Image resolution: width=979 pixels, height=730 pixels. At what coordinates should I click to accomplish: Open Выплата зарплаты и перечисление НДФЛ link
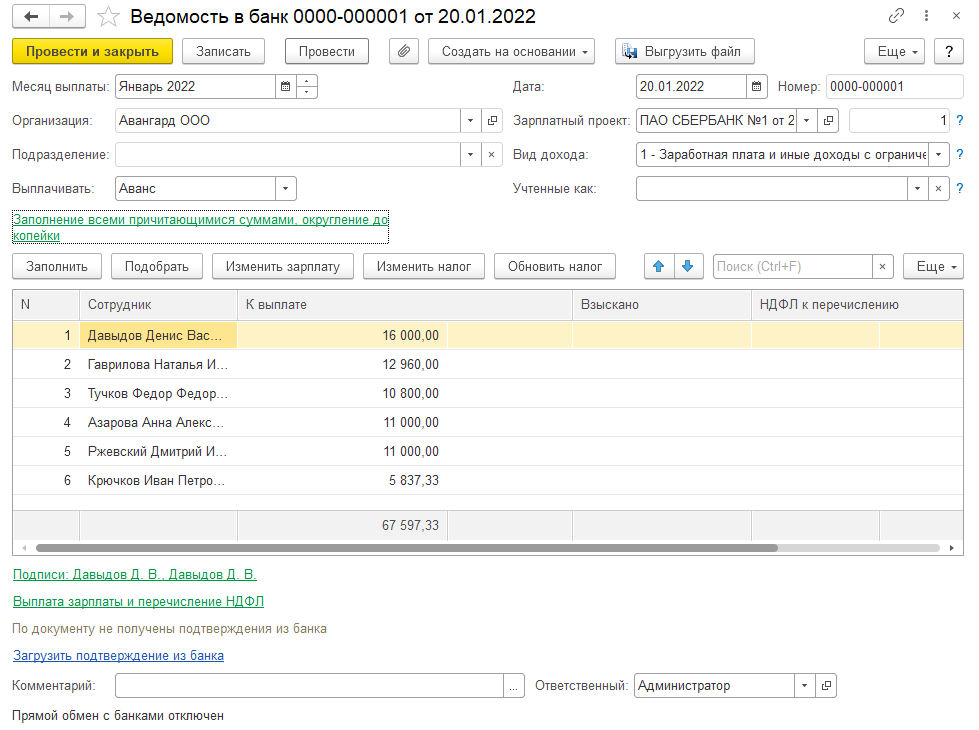click(139, 601)
